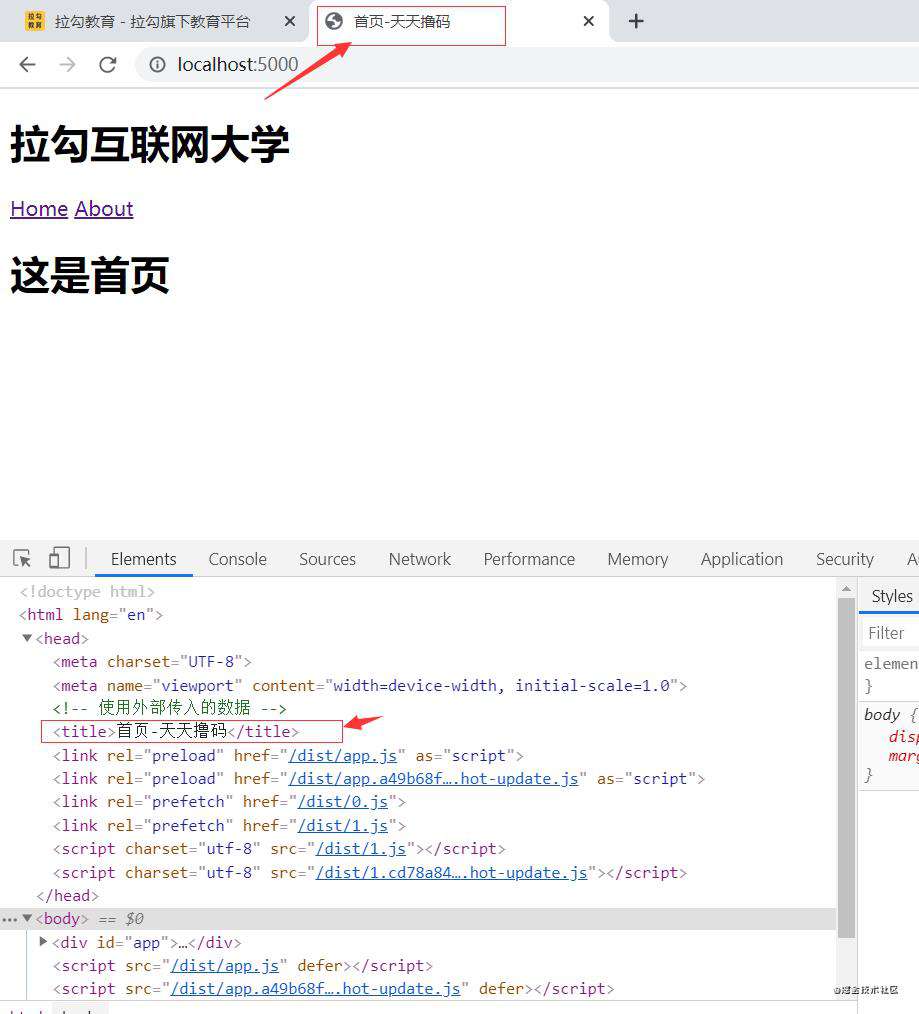Image resolution: width=919 pixels, height=1014 pixels.
Task: Select the meta viewport row
Action: (370, 685)
